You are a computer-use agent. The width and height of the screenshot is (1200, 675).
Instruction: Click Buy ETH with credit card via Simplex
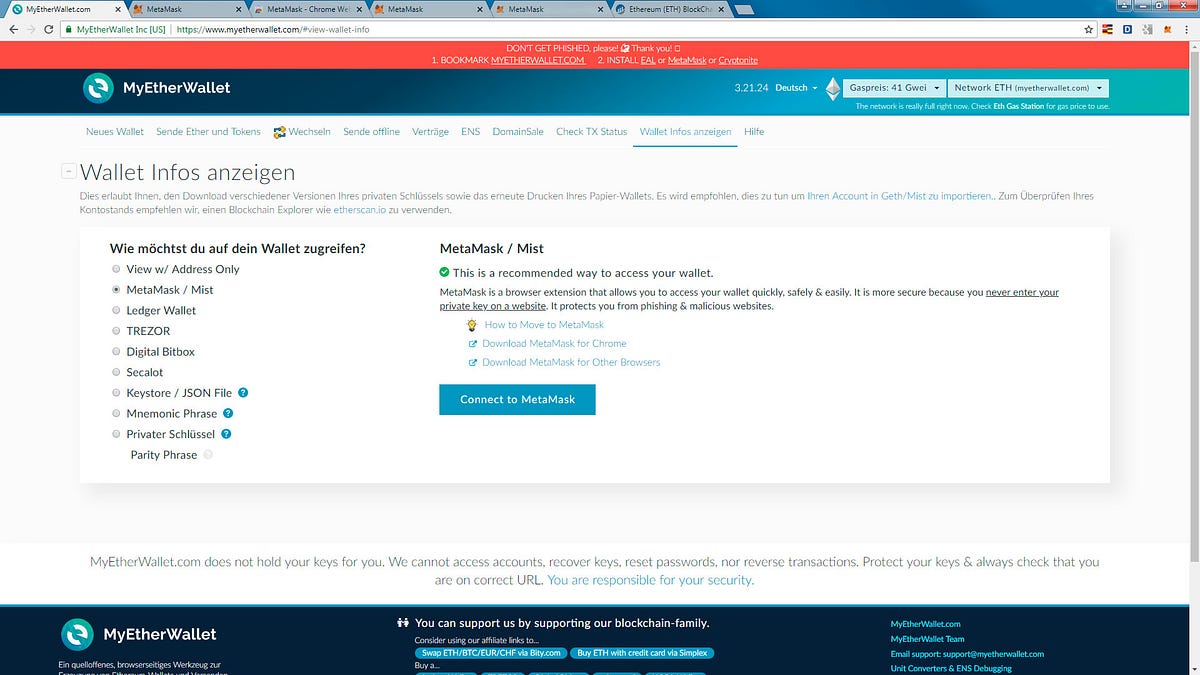[642, 653]
